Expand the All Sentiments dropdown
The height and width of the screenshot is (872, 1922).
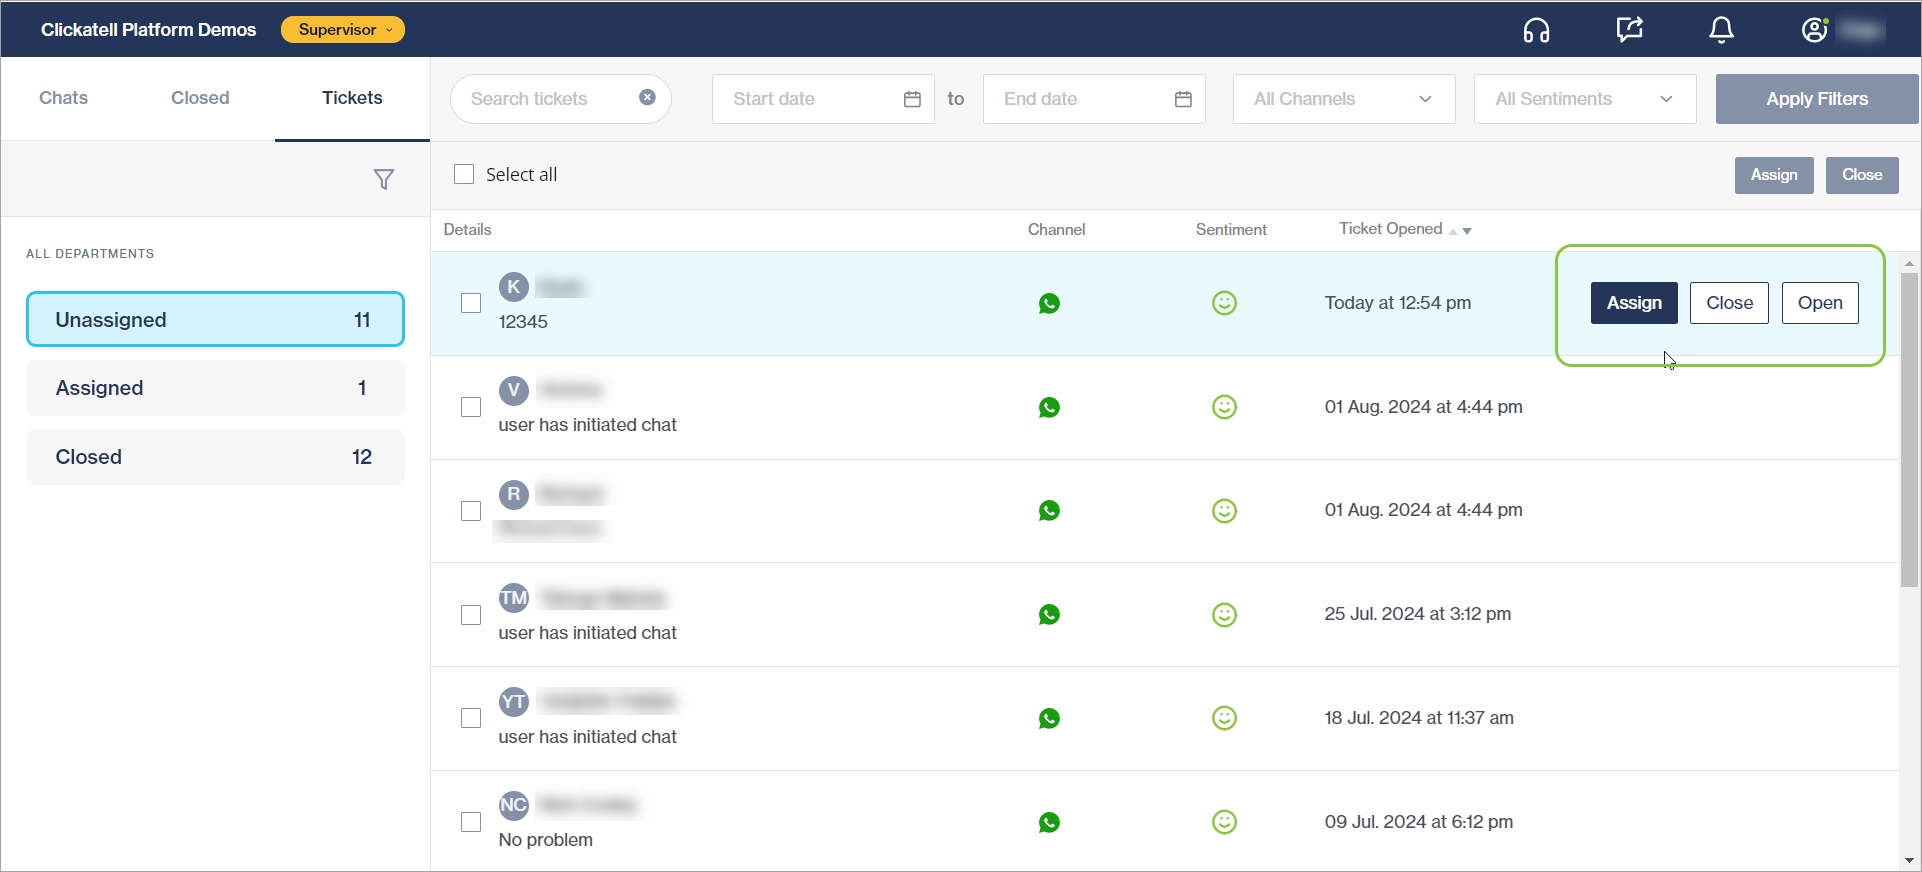(1584, 99)
